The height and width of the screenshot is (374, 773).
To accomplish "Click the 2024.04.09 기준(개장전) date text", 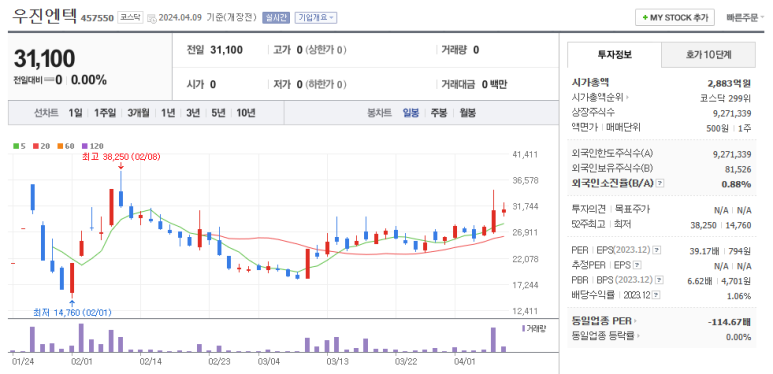I will (x=208, y=18).
